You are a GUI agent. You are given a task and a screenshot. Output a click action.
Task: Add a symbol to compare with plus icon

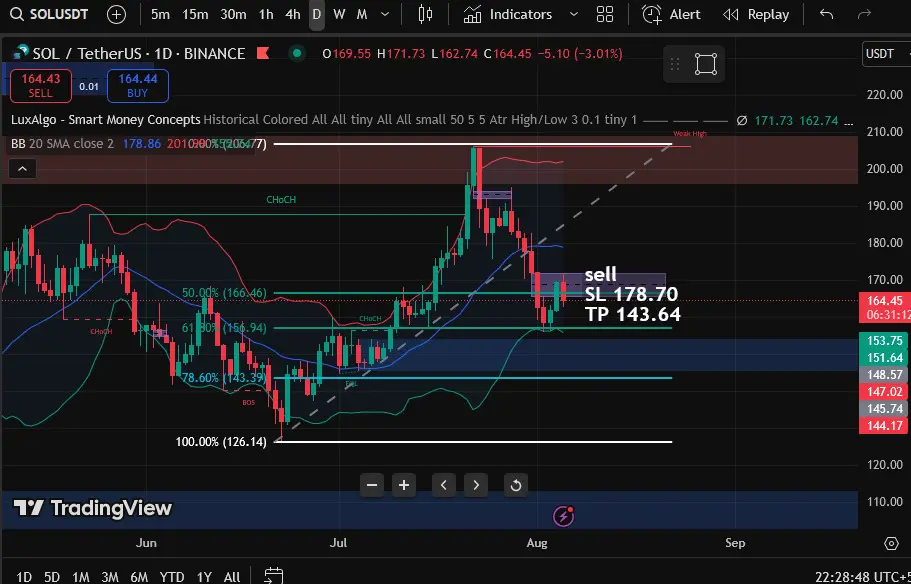(117, 15)
